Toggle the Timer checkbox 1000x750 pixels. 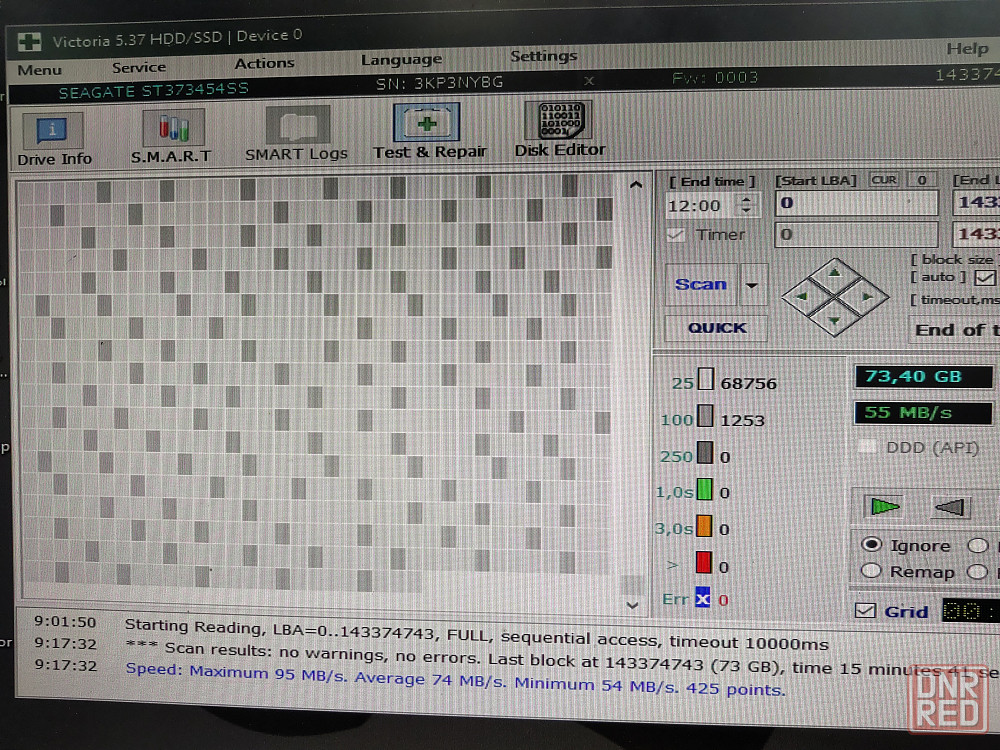point(675,235)
